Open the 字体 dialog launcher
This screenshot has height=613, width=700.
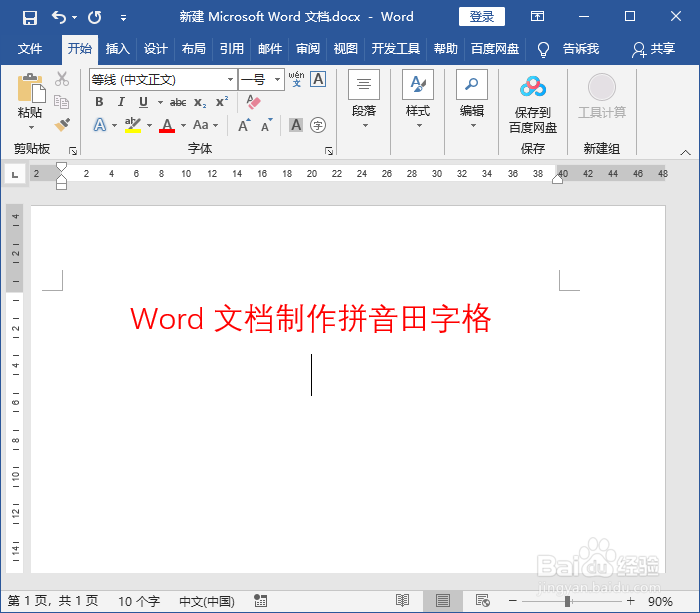click(x=329, y=151)
